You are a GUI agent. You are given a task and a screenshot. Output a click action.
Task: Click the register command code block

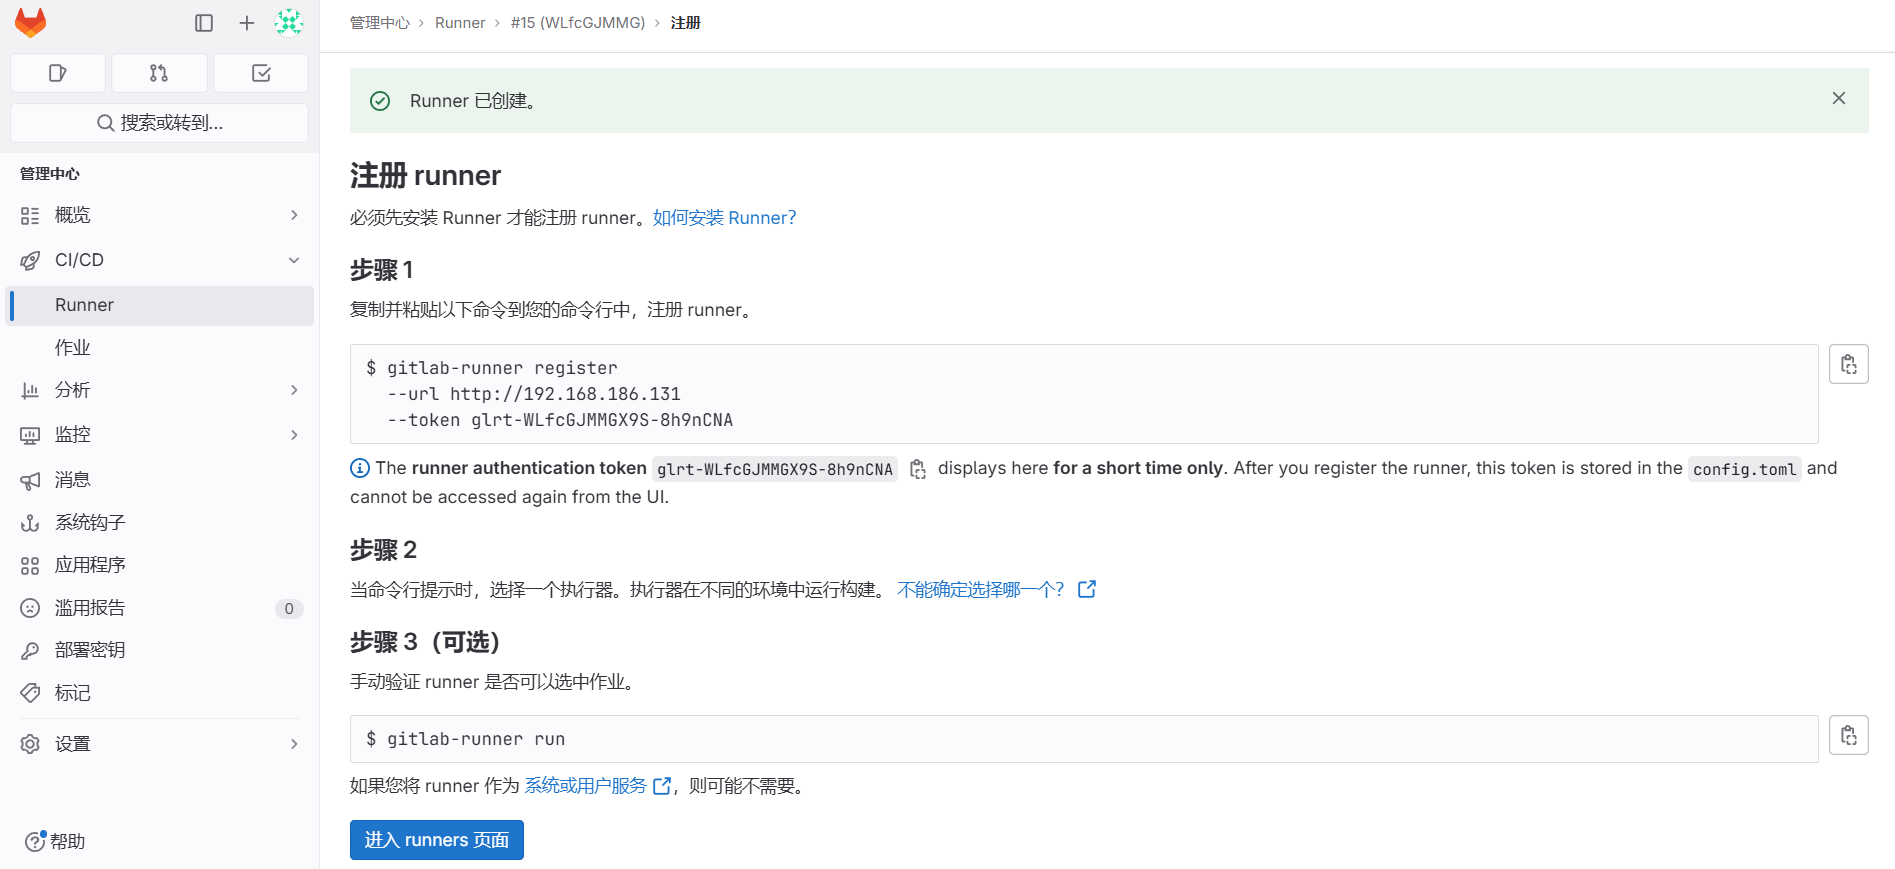1084,394
